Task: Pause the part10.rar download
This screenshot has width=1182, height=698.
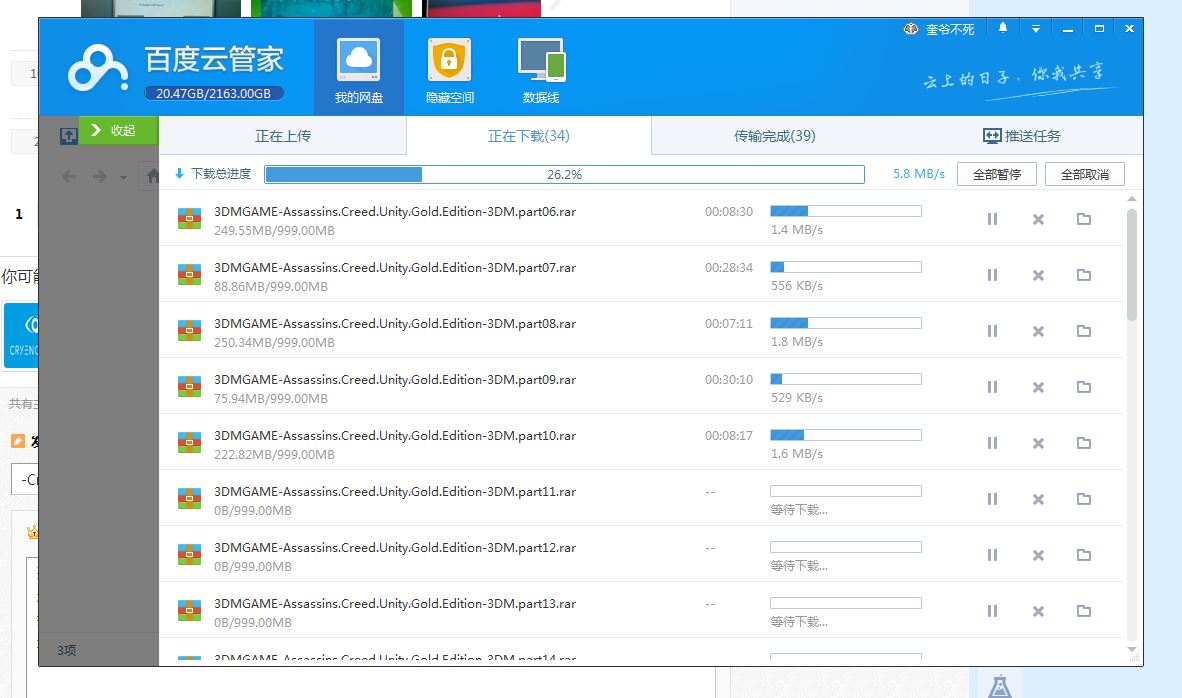Action: [992, 443]
